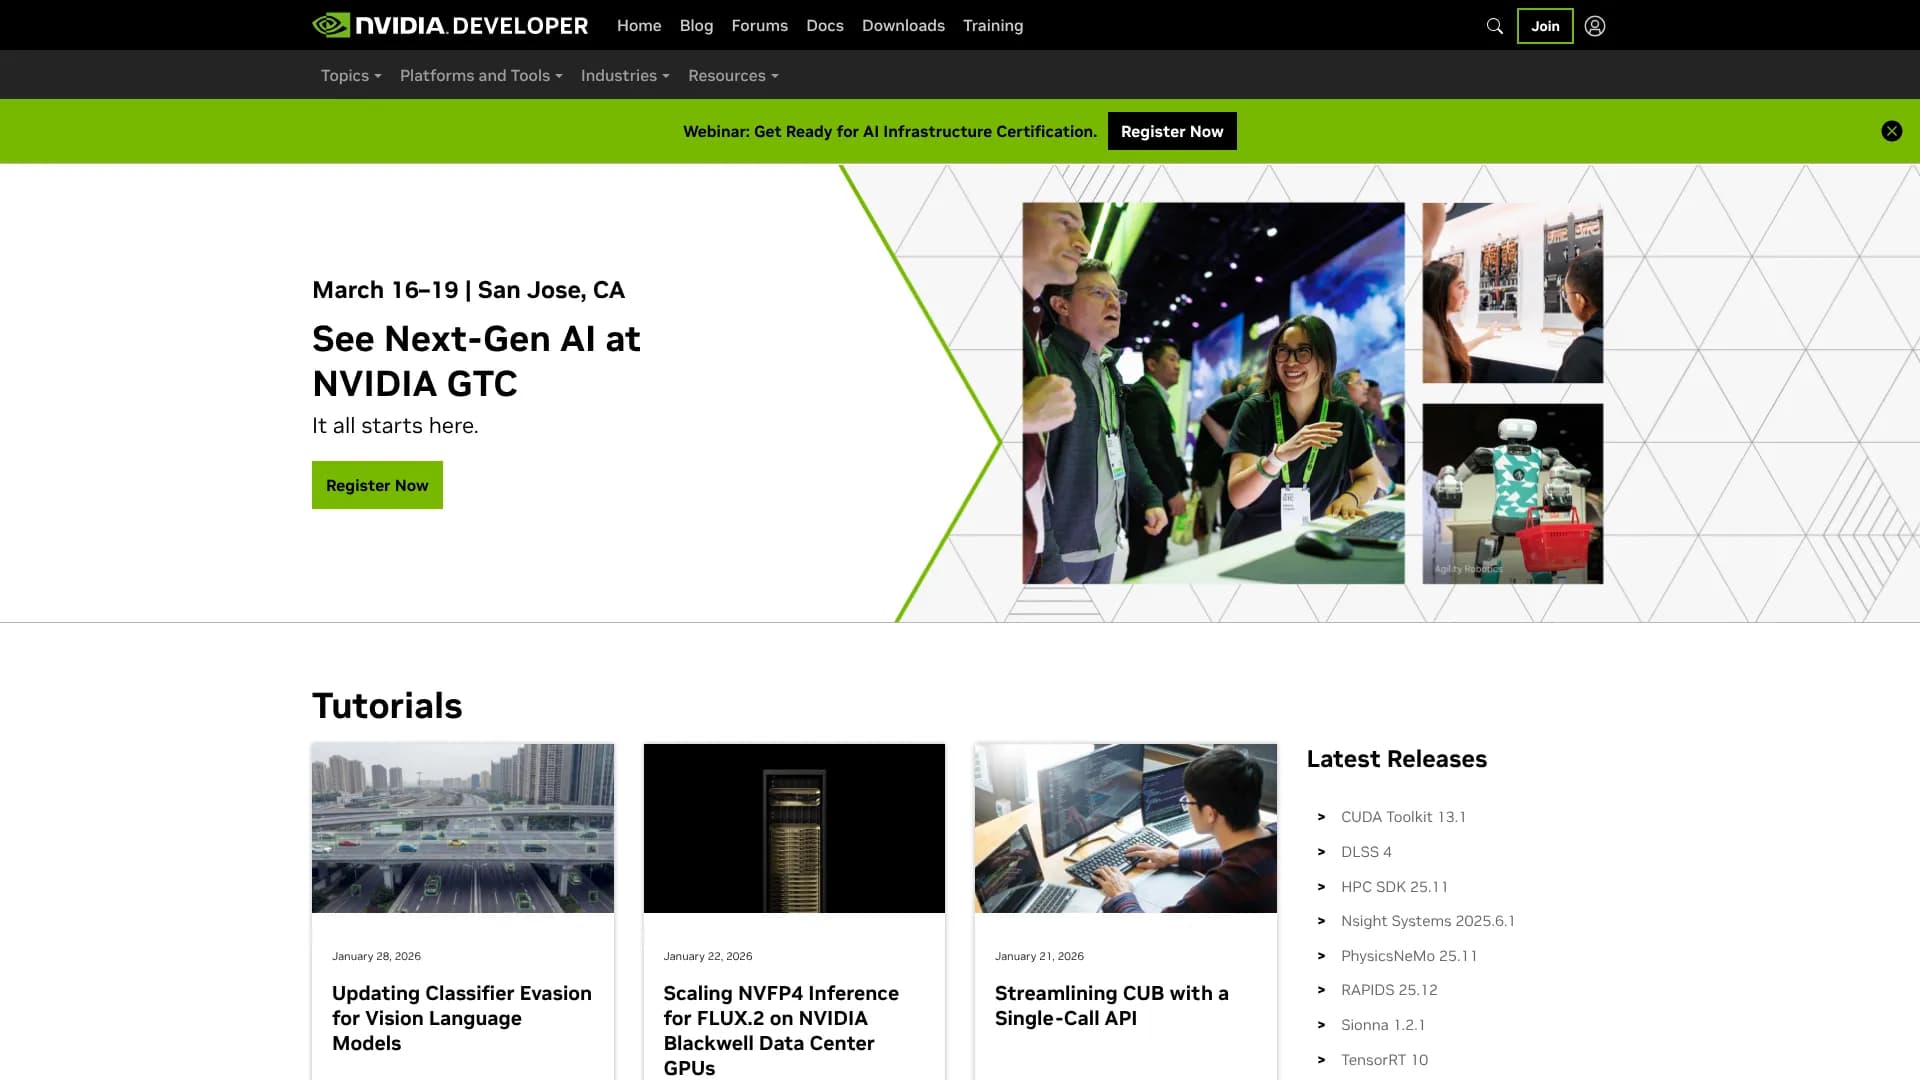This screenshot has width=1920, height=1080.
Task: Open the DLSS 4 release link
Action: click(1366, 851)
